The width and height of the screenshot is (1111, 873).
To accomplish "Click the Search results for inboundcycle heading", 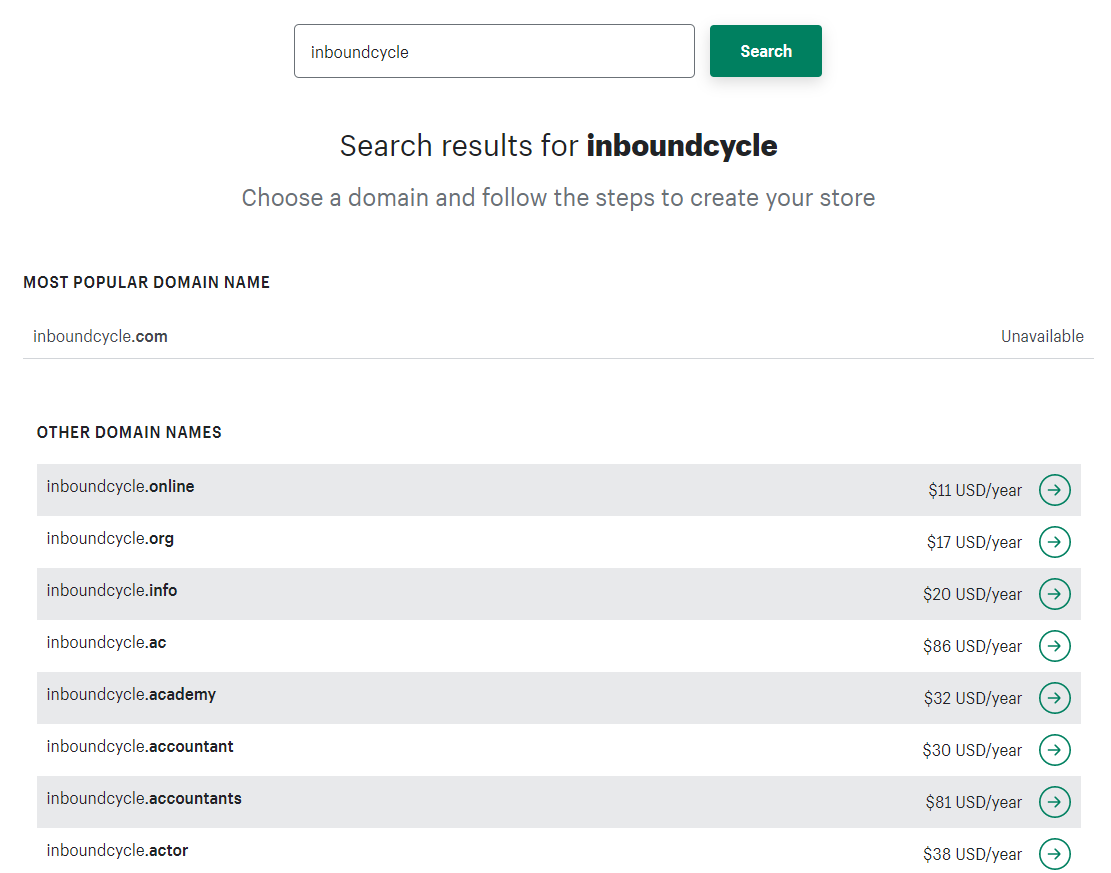I will (558, 146).
